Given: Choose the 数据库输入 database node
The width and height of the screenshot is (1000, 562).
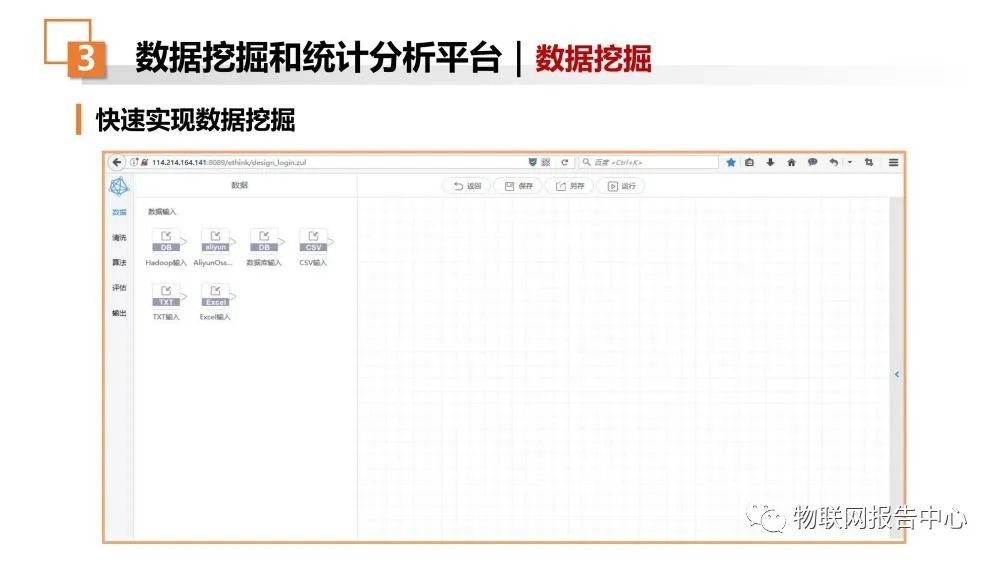Looking at the screenshot, I should coord(264,241).
